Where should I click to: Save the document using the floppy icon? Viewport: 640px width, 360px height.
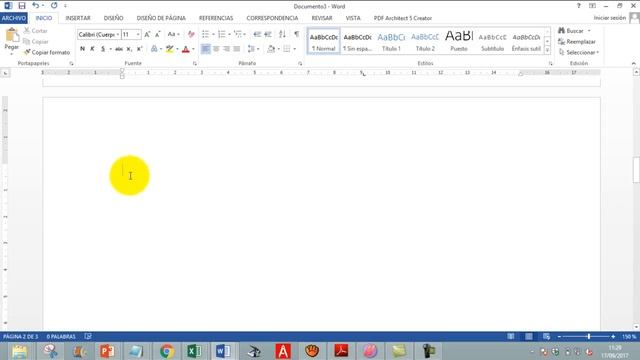tap(22, 6)
